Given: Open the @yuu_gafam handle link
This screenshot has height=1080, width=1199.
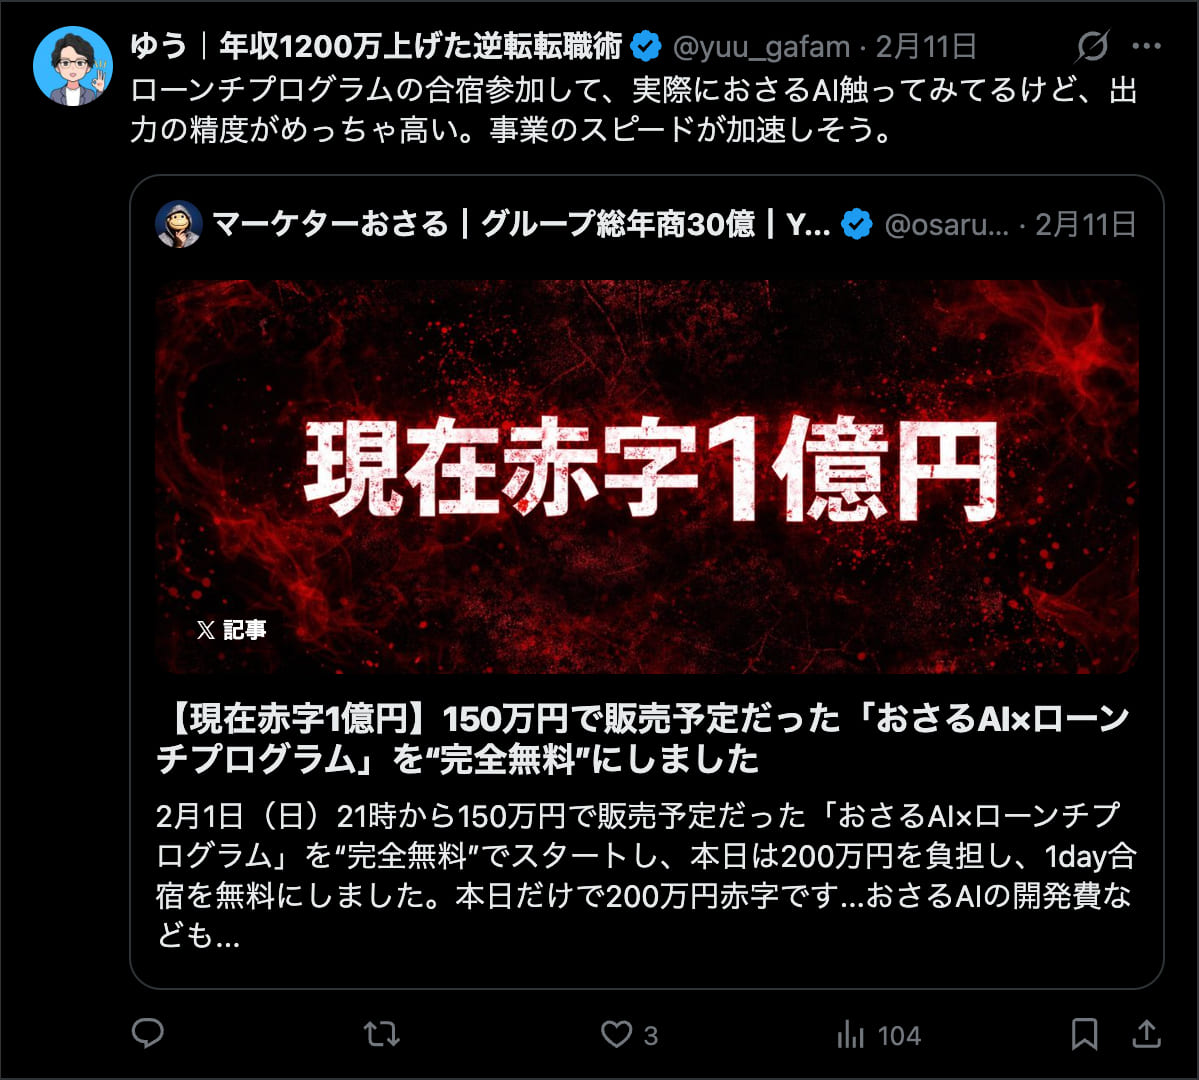Looking at the screenshot, I should tap(762, 47).
